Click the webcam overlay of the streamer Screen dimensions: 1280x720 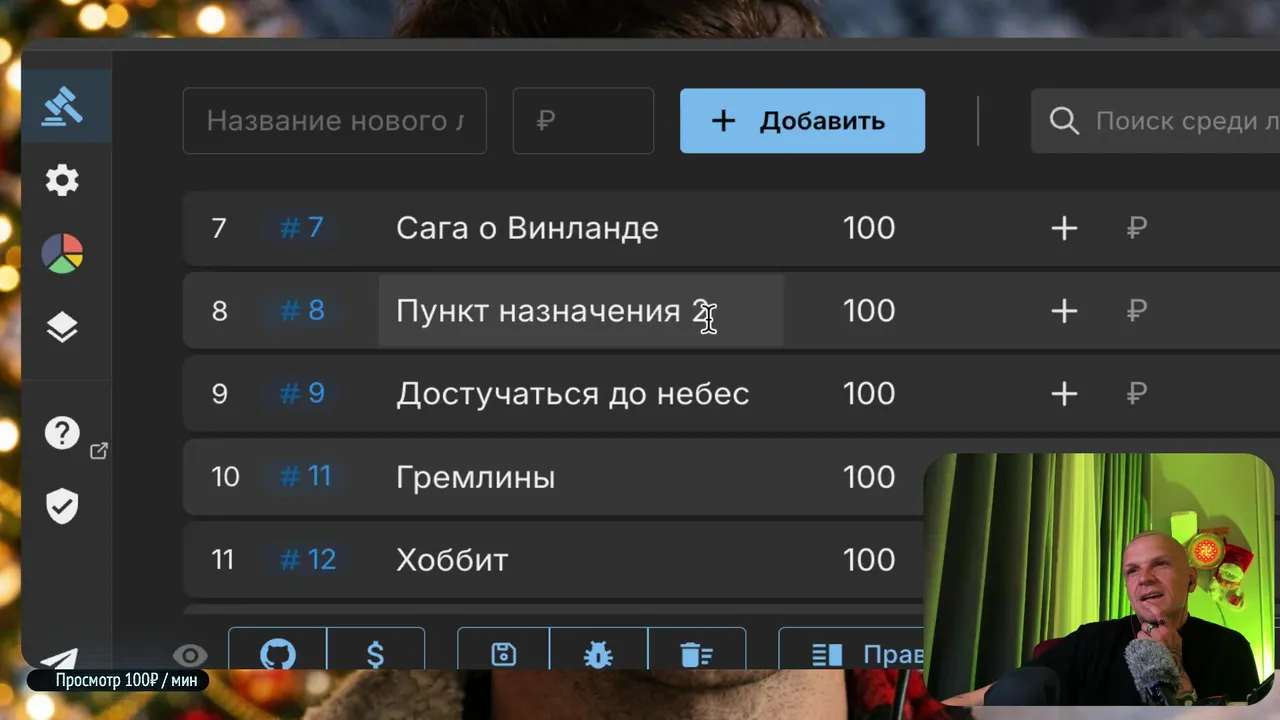(1098, 580)
